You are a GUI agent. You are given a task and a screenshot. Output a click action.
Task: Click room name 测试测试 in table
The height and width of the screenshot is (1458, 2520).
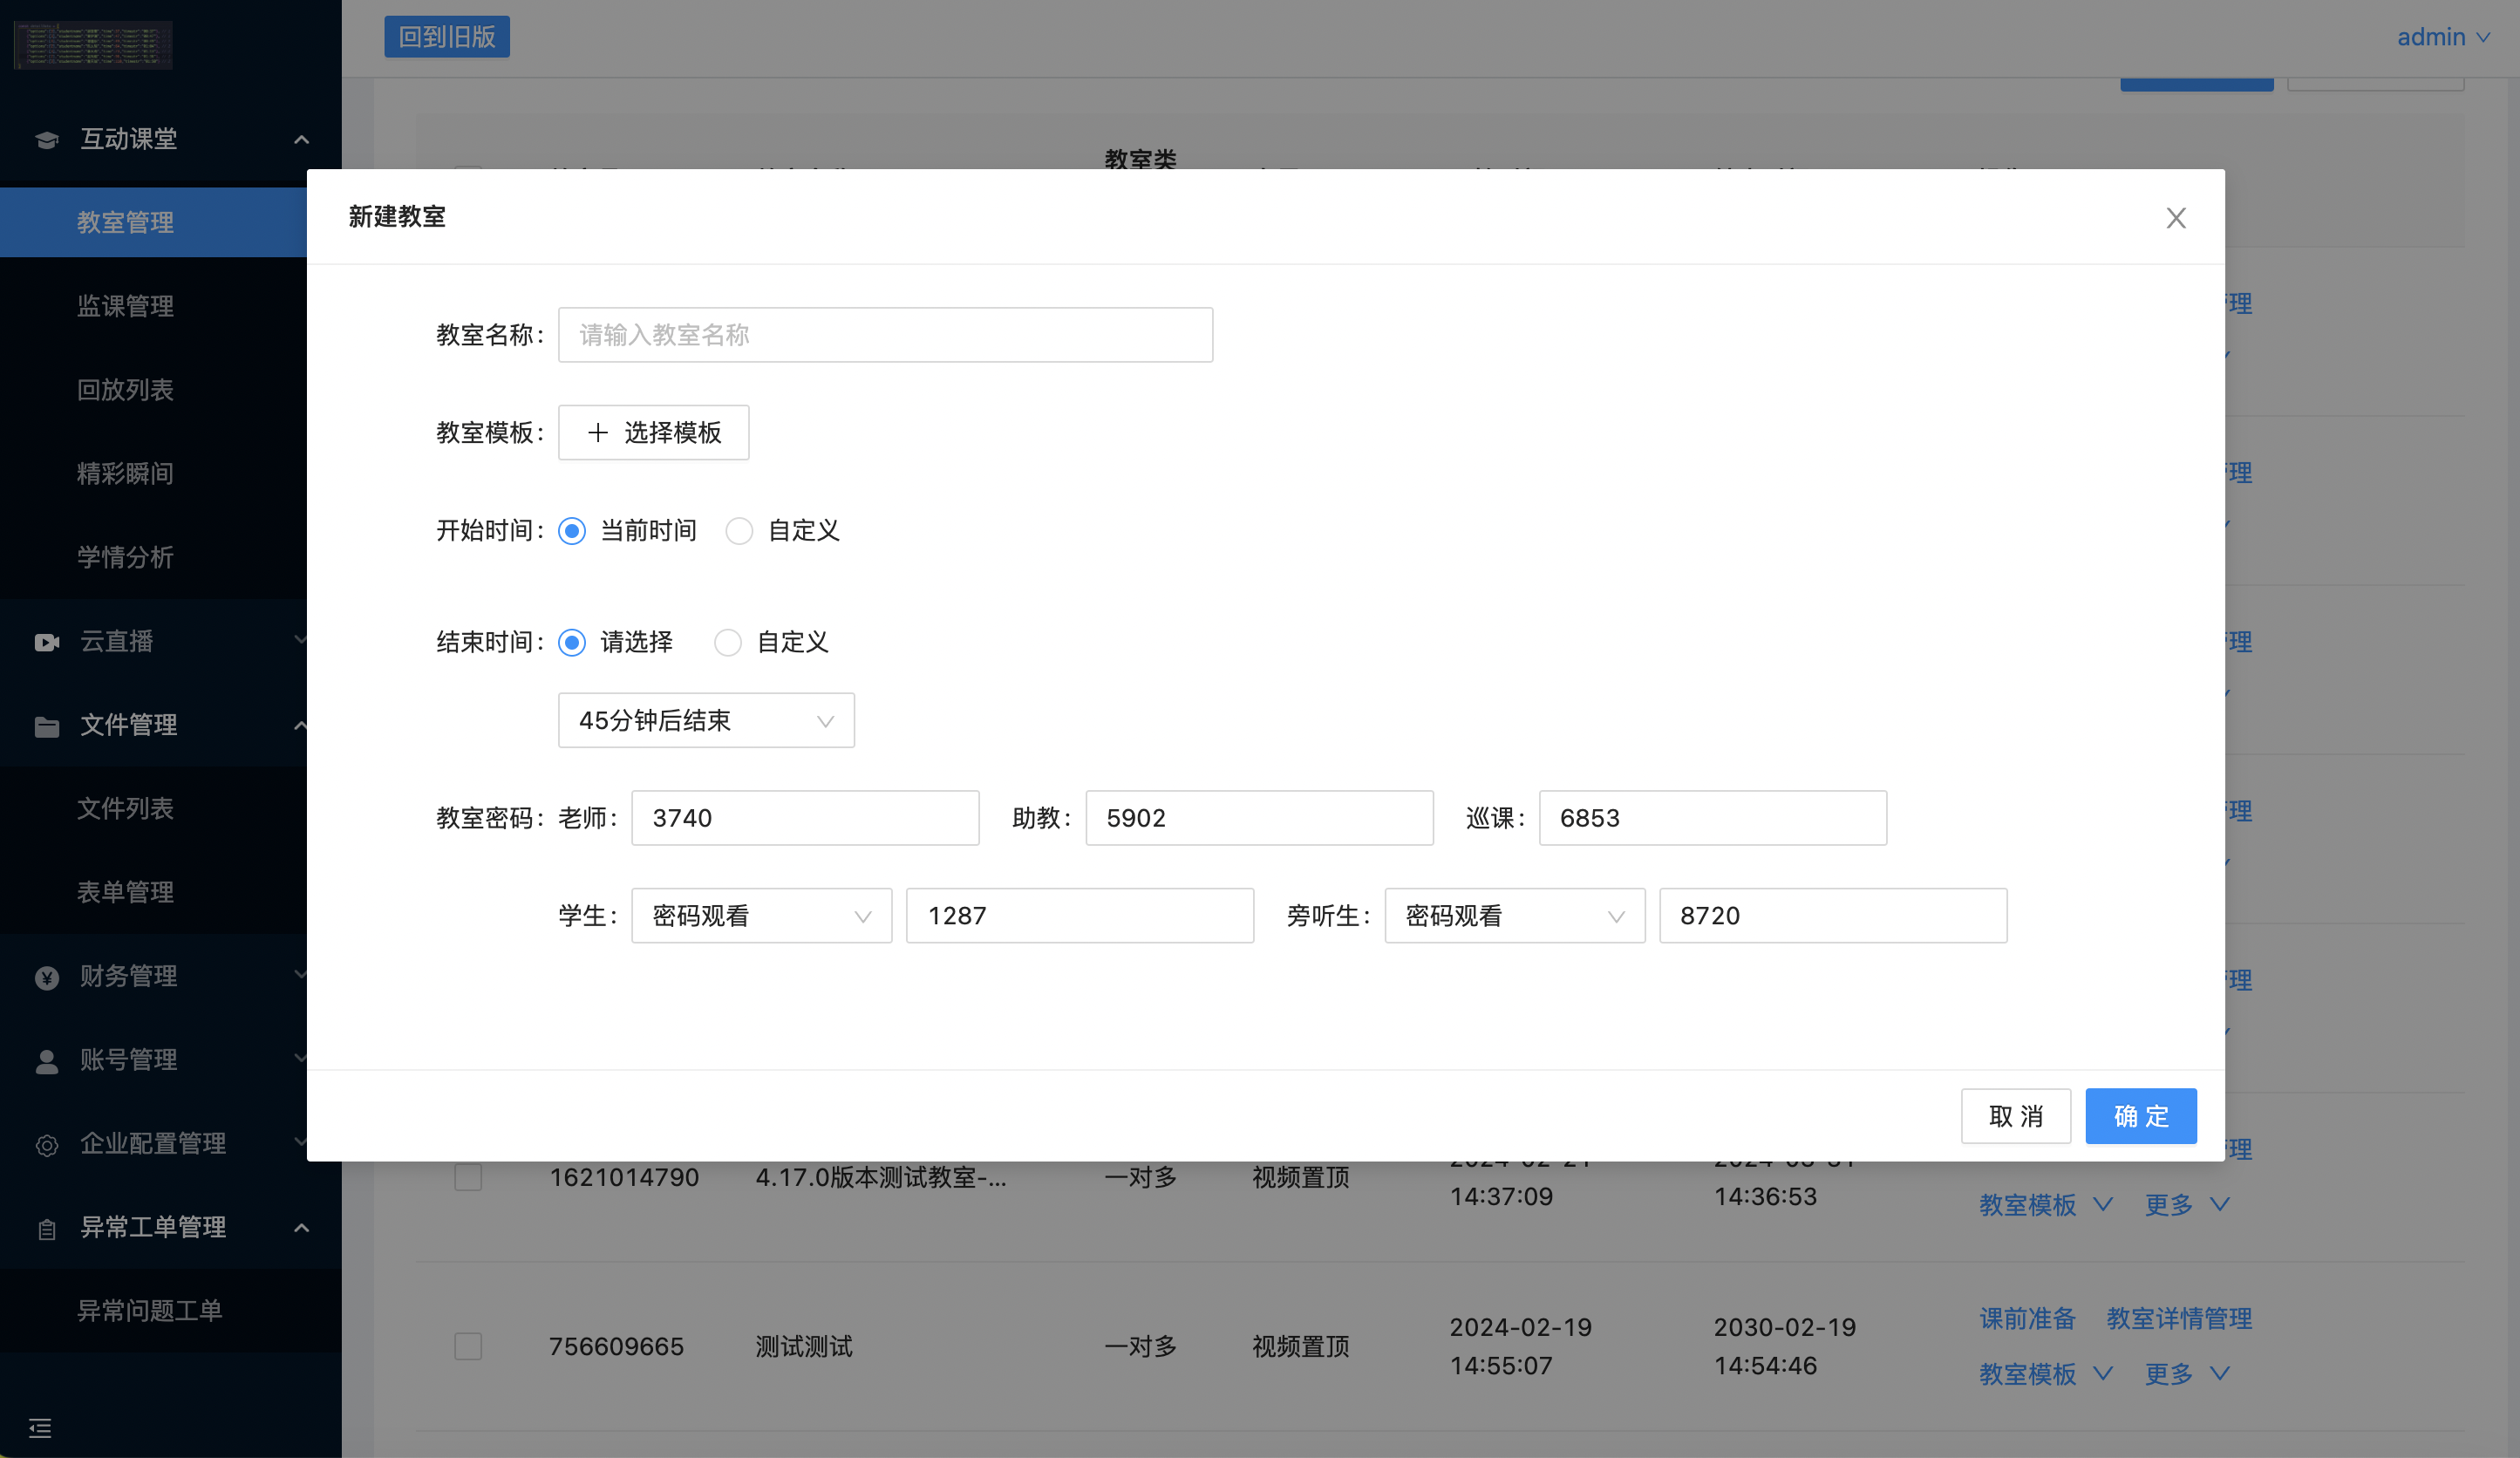click(804, 1347)
